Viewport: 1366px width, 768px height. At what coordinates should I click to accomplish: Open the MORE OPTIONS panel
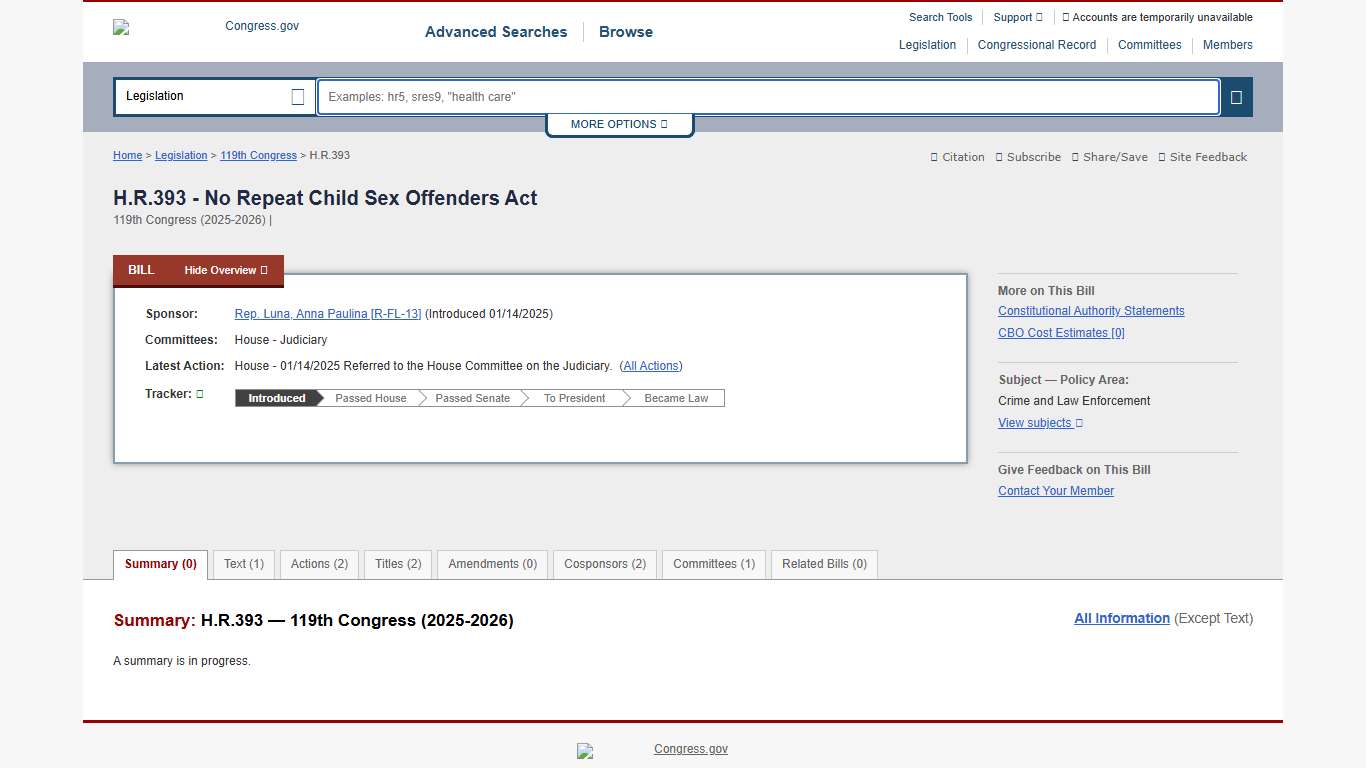[619, 124]
